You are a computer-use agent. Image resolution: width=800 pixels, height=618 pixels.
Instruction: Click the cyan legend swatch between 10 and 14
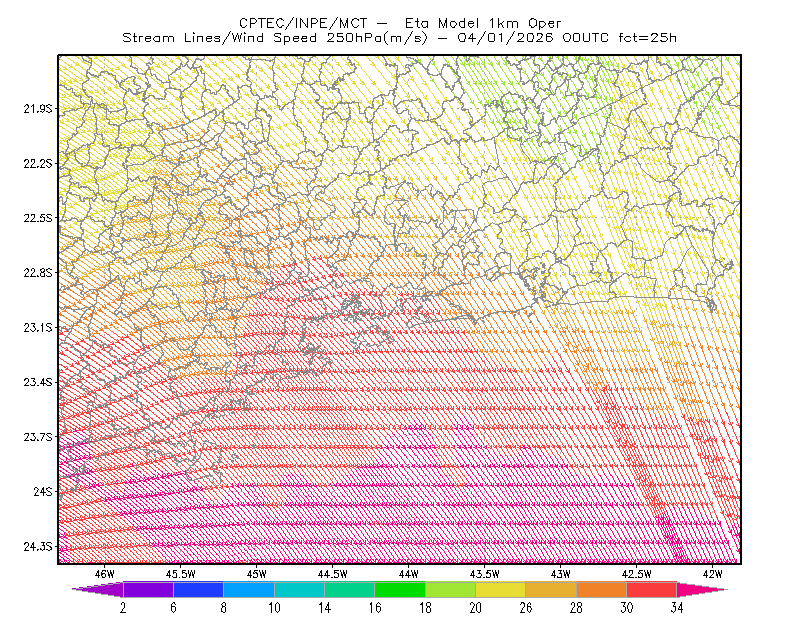click(299, 589)
